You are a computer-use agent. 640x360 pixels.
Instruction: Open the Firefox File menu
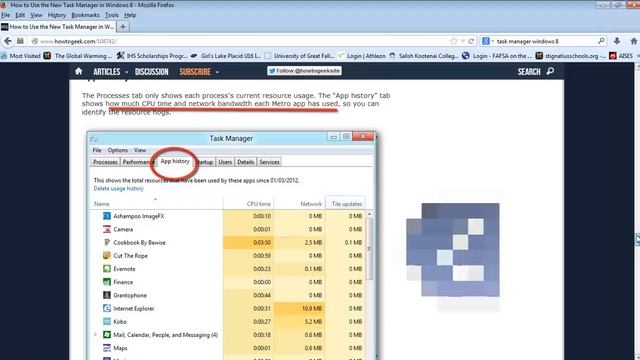tap(5, 15)
